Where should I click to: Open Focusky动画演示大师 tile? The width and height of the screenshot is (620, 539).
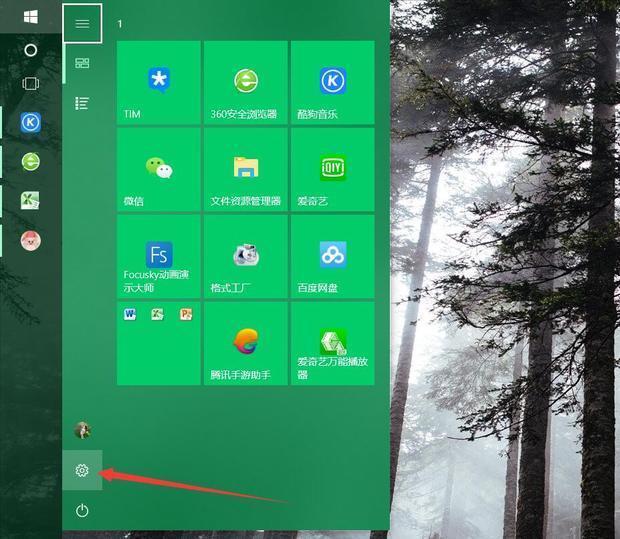159,257
